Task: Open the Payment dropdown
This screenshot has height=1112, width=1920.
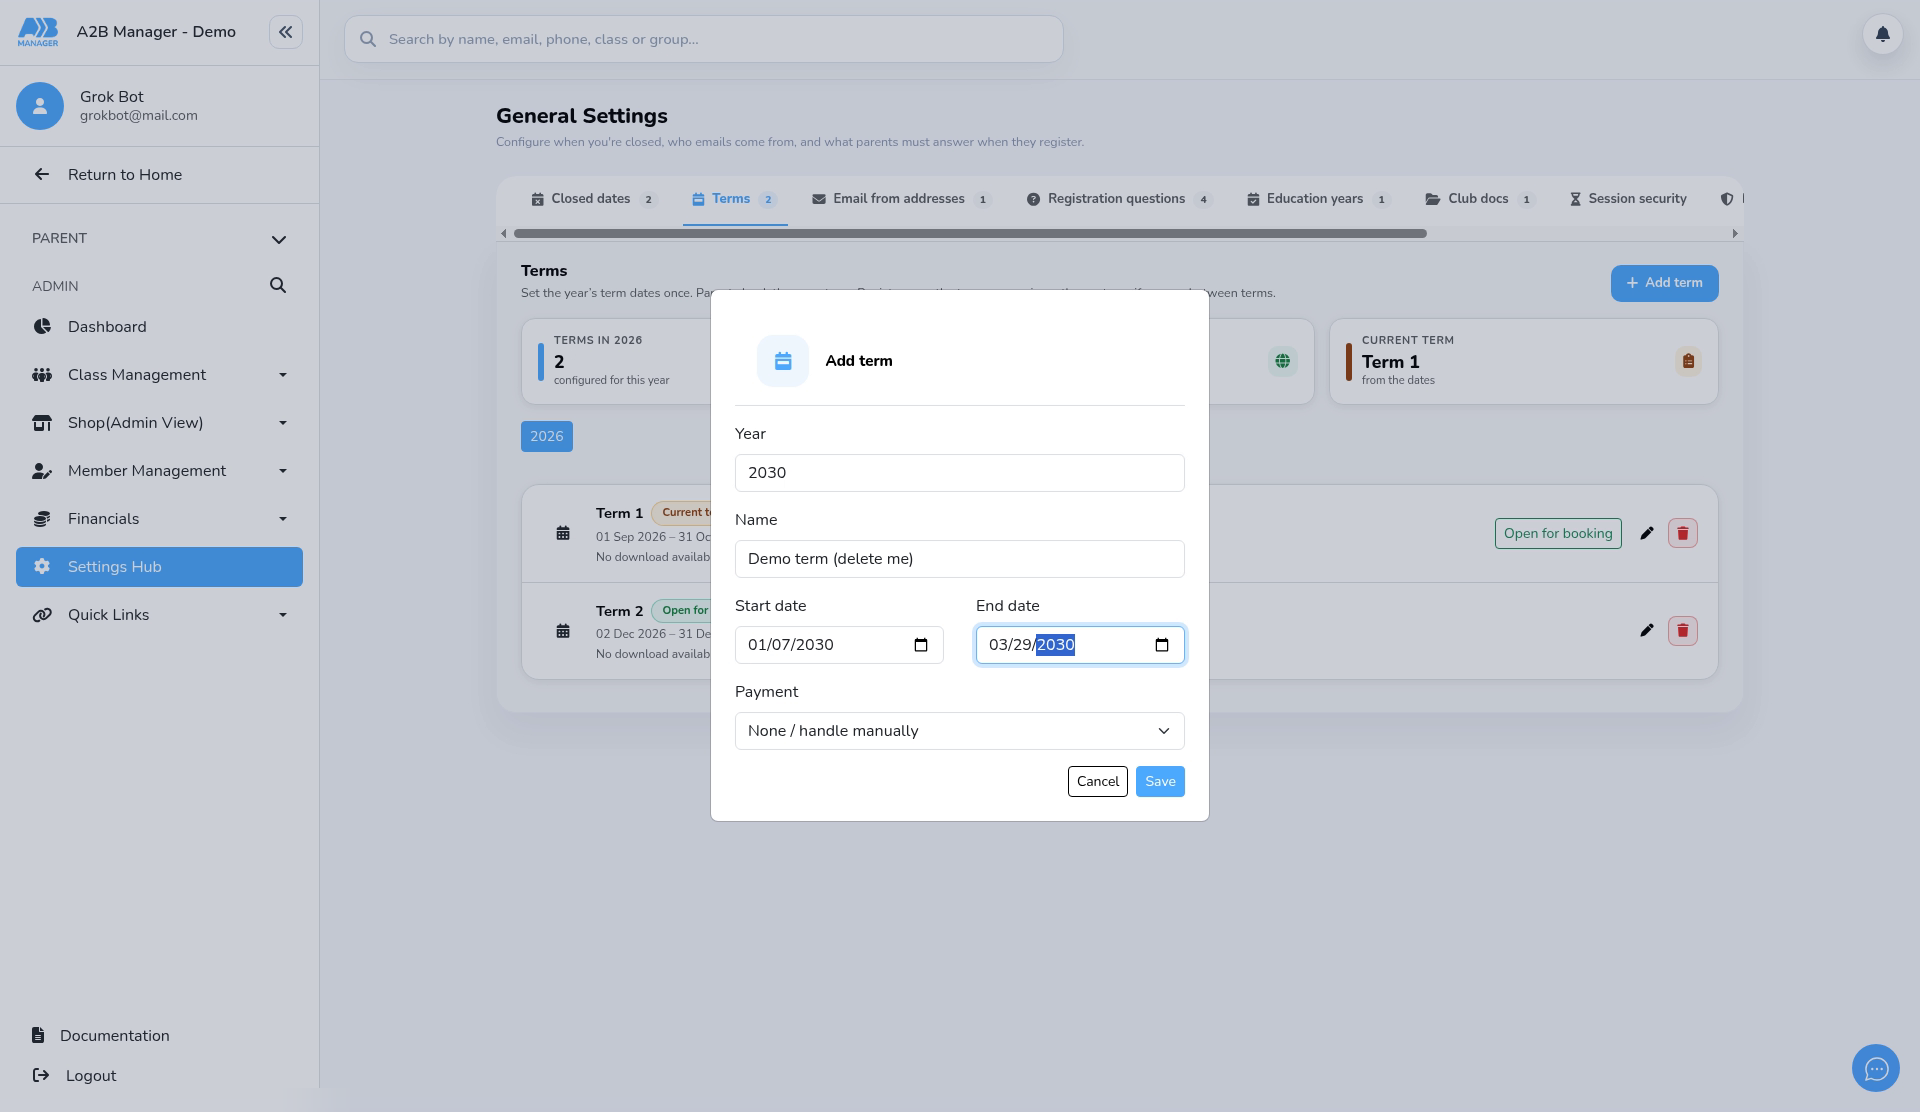Action: 960,731
